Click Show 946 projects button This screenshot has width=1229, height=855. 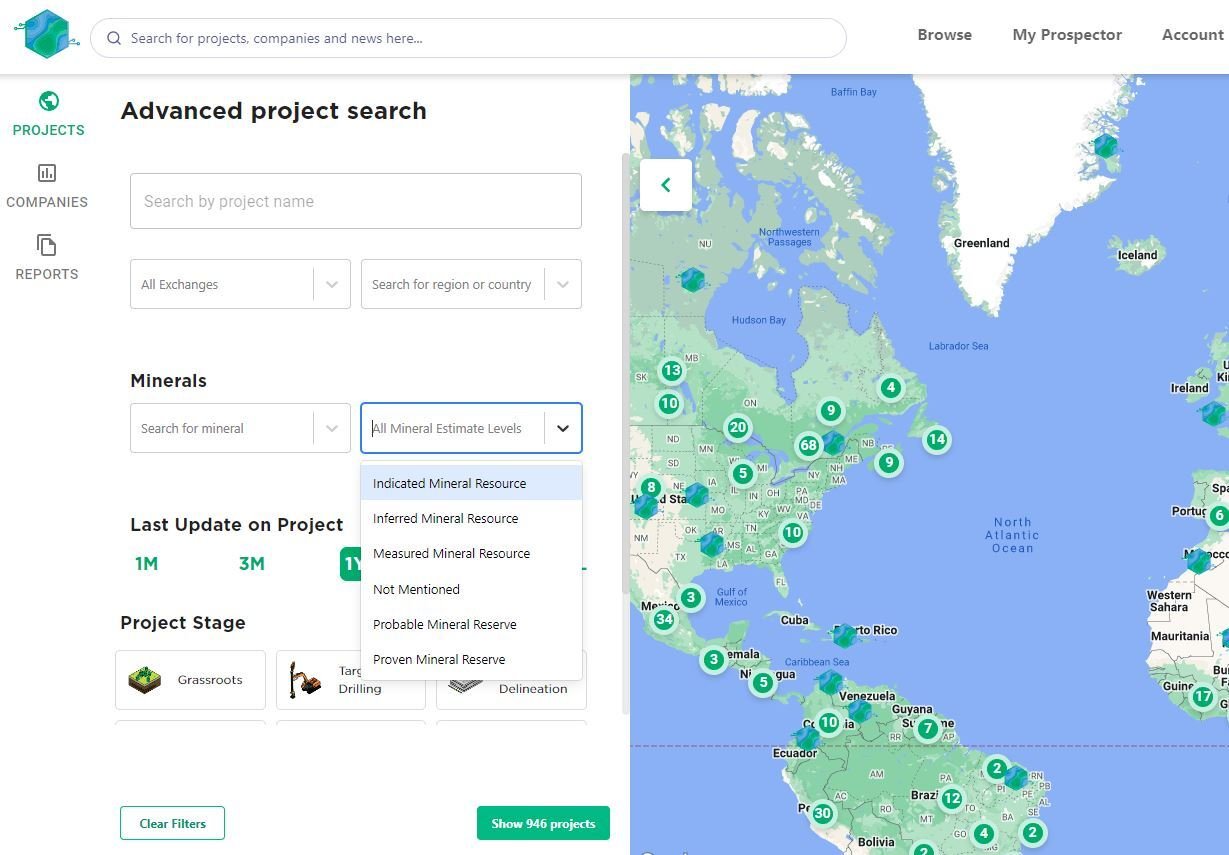[x=543, y=823]
